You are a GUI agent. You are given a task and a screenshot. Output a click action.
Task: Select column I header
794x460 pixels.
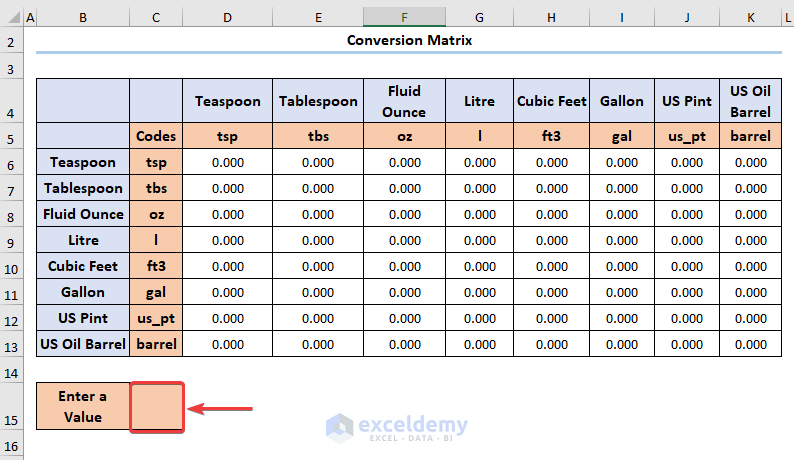pyautogui.click(x=622, y=18)
